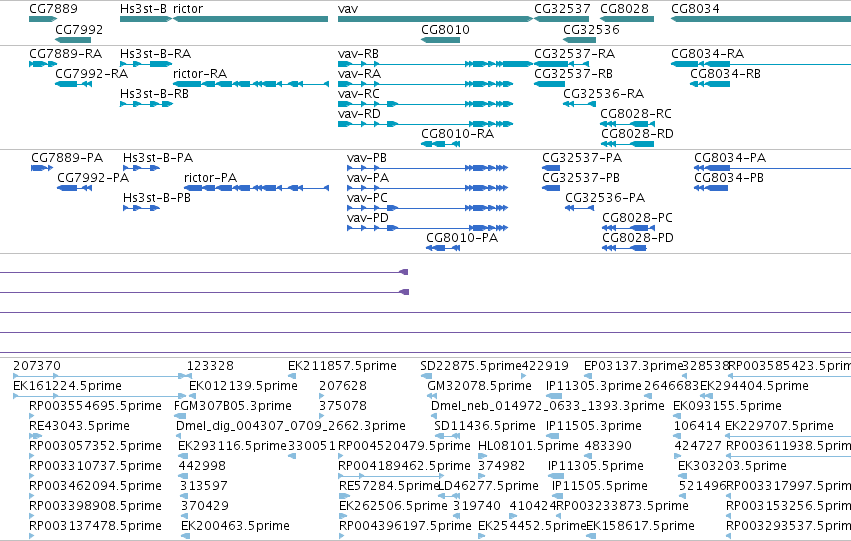The width and height of the screenshot is (851, 541).
Task: Select the CG7889 gene label
Action: click(53, 9)
